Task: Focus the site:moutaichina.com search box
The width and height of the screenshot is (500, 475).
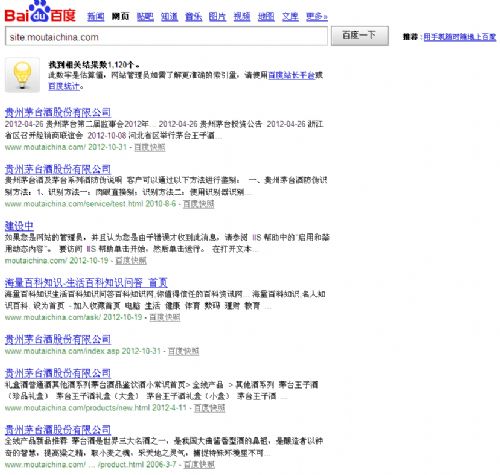Action: click(166, 36)
